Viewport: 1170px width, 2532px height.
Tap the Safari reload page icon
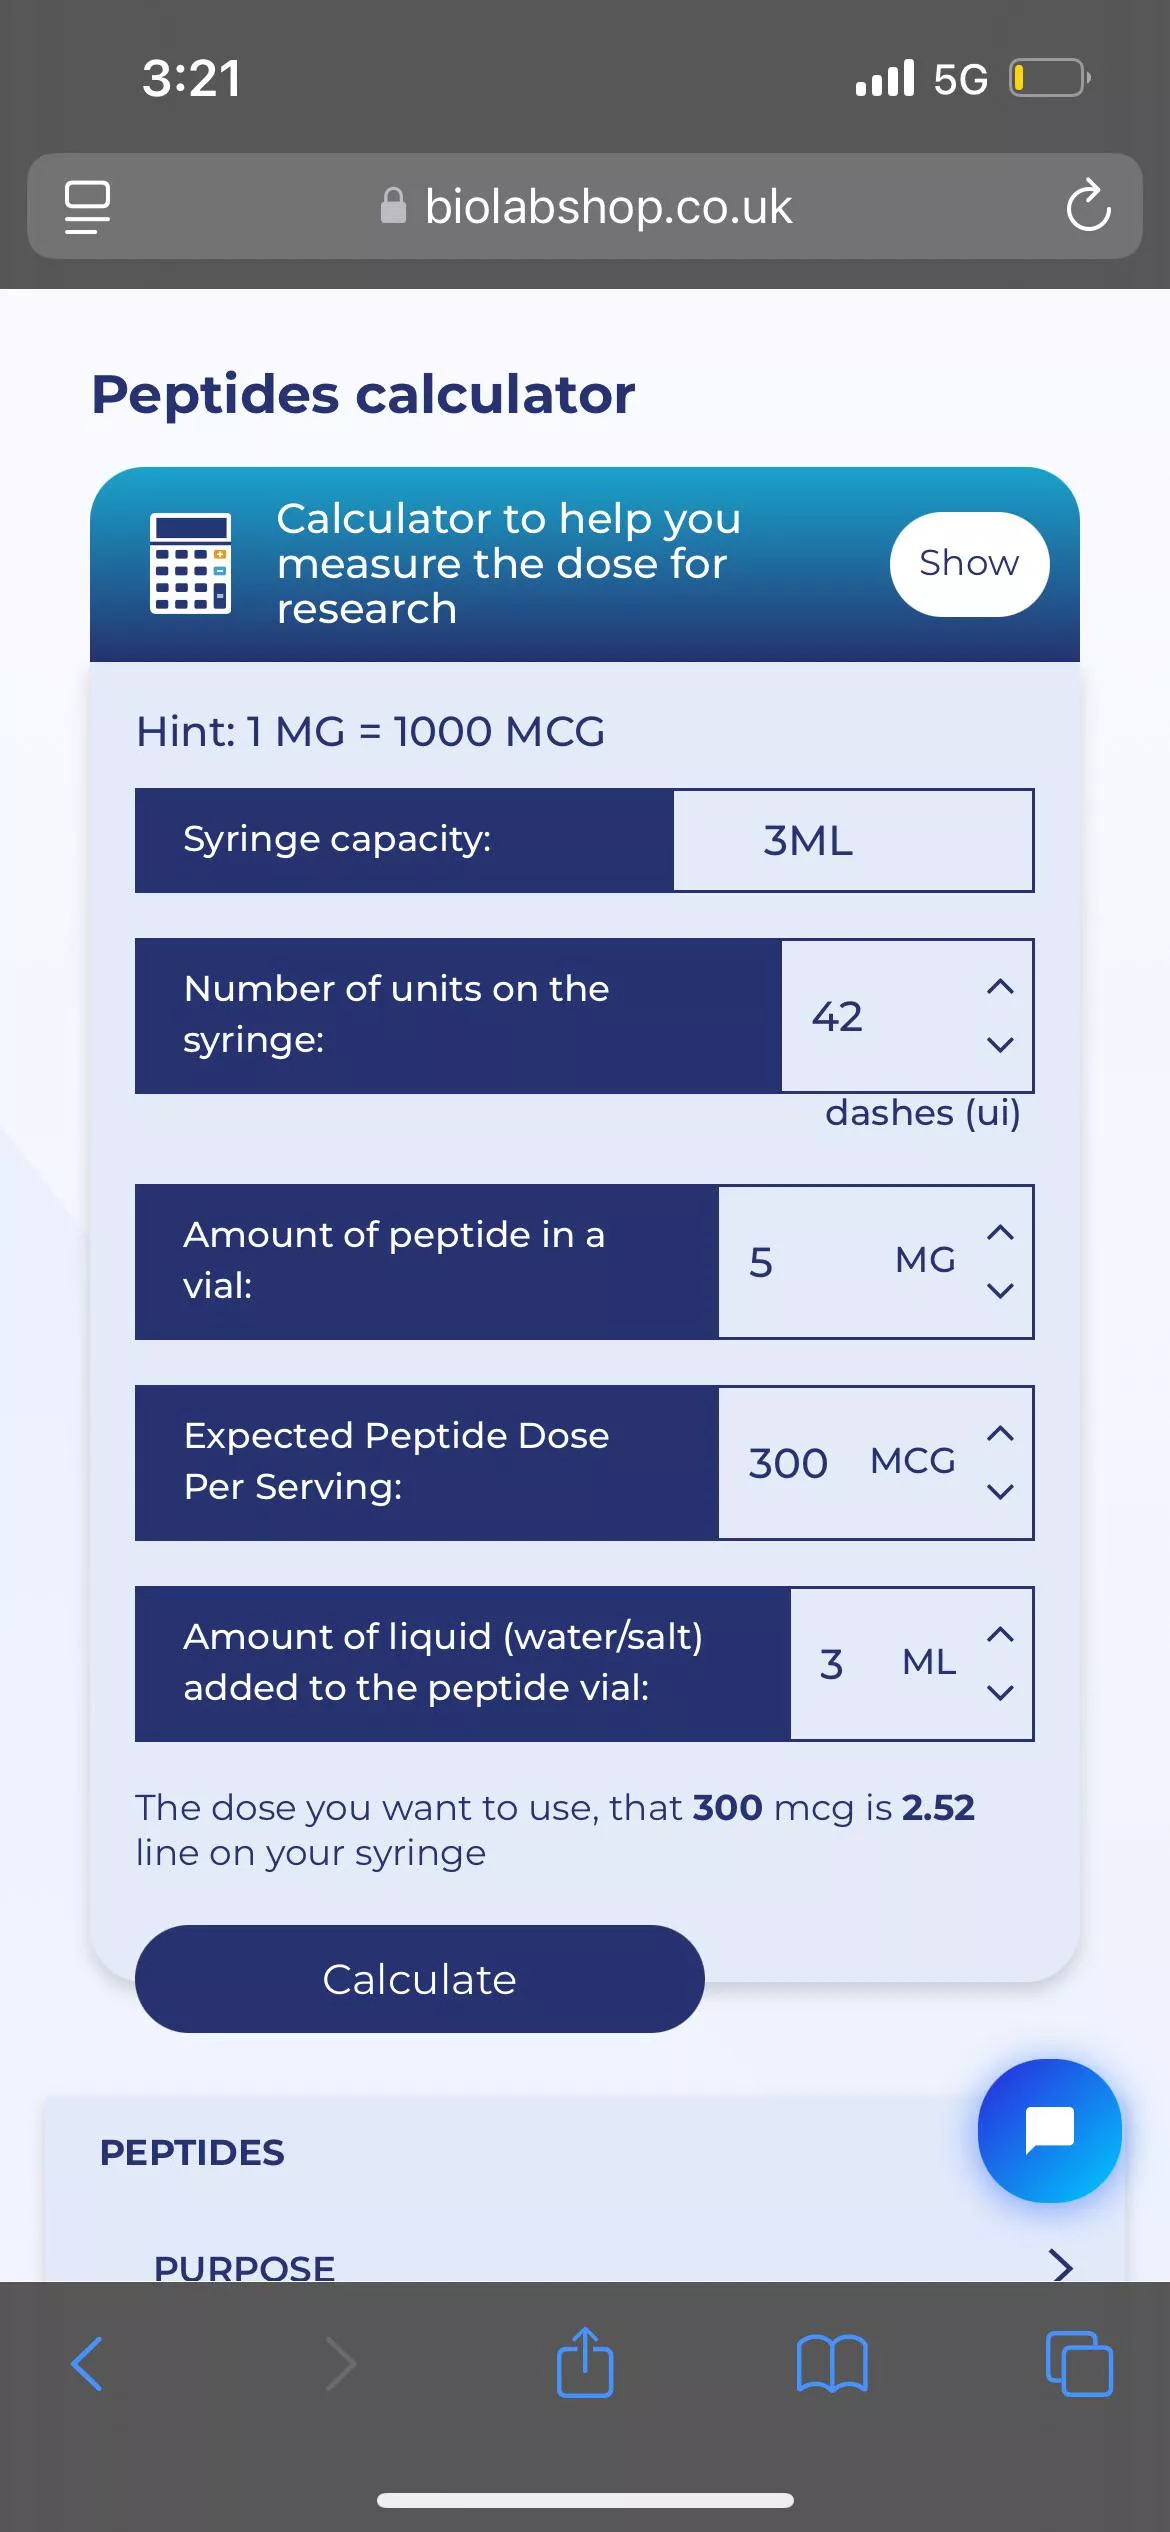coord(1088,206)
